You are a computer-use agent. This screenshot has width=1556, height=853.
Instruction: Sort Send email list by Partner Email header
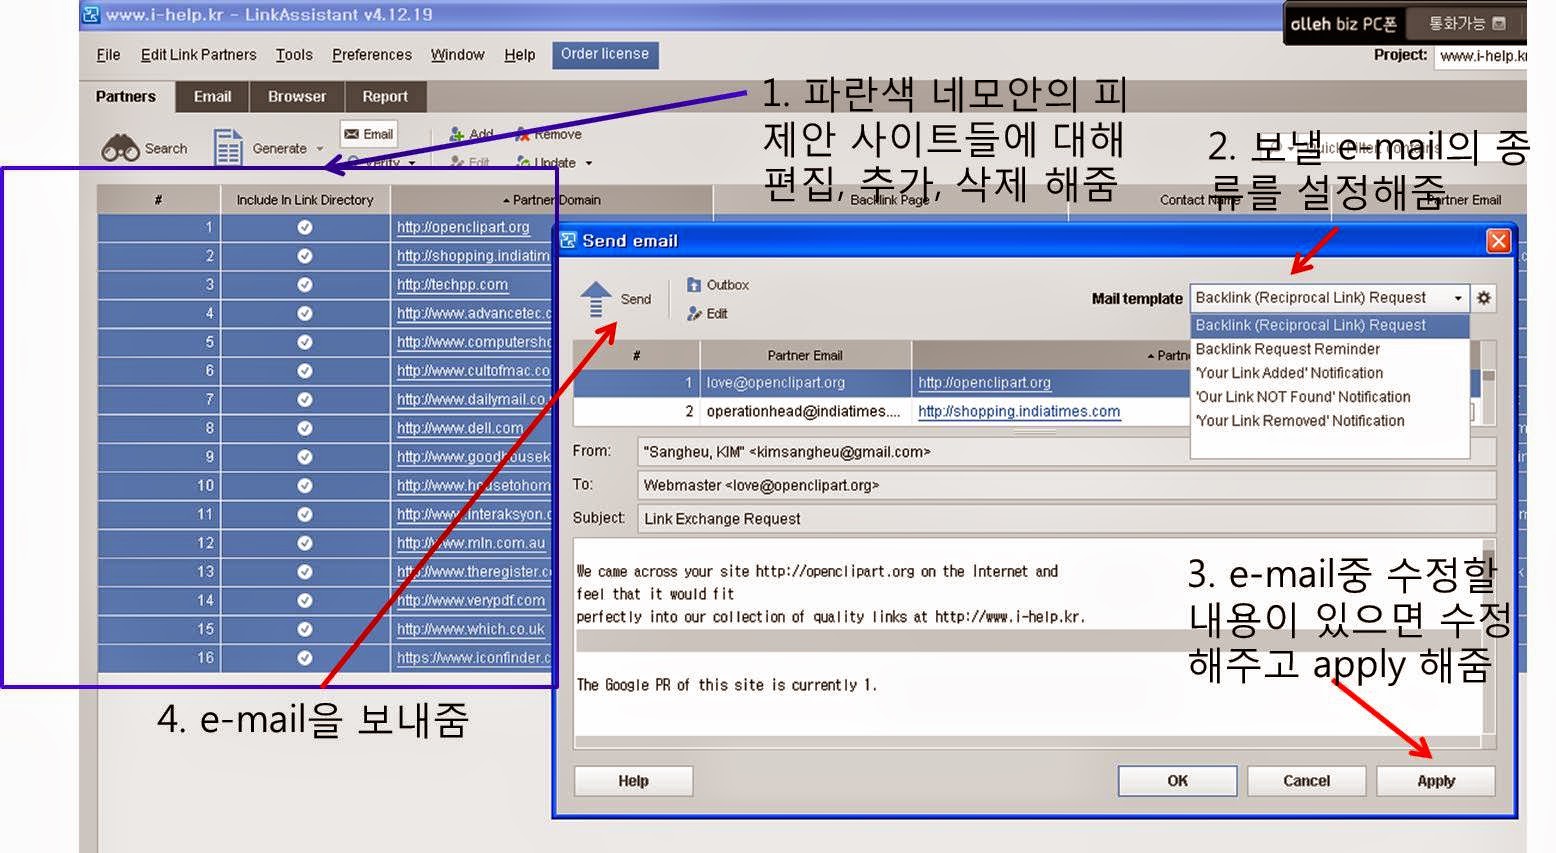tap(805, 355)
